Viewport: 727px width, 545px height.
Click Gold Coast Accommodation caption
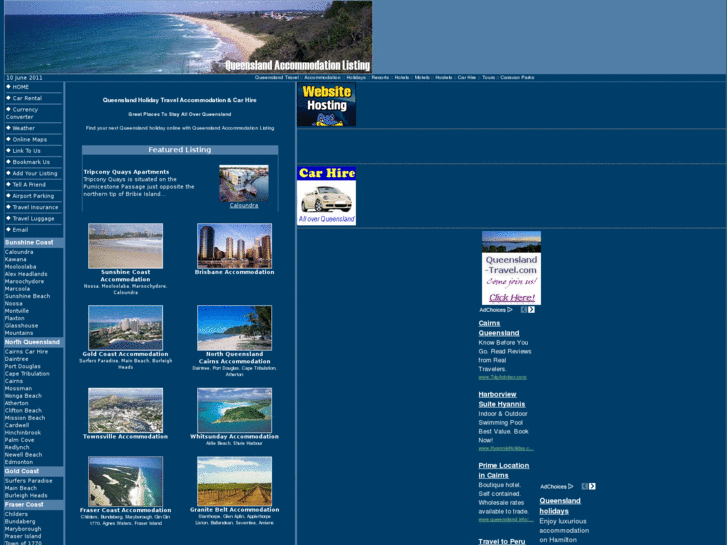pyautogui.click(x=126, y=354)
